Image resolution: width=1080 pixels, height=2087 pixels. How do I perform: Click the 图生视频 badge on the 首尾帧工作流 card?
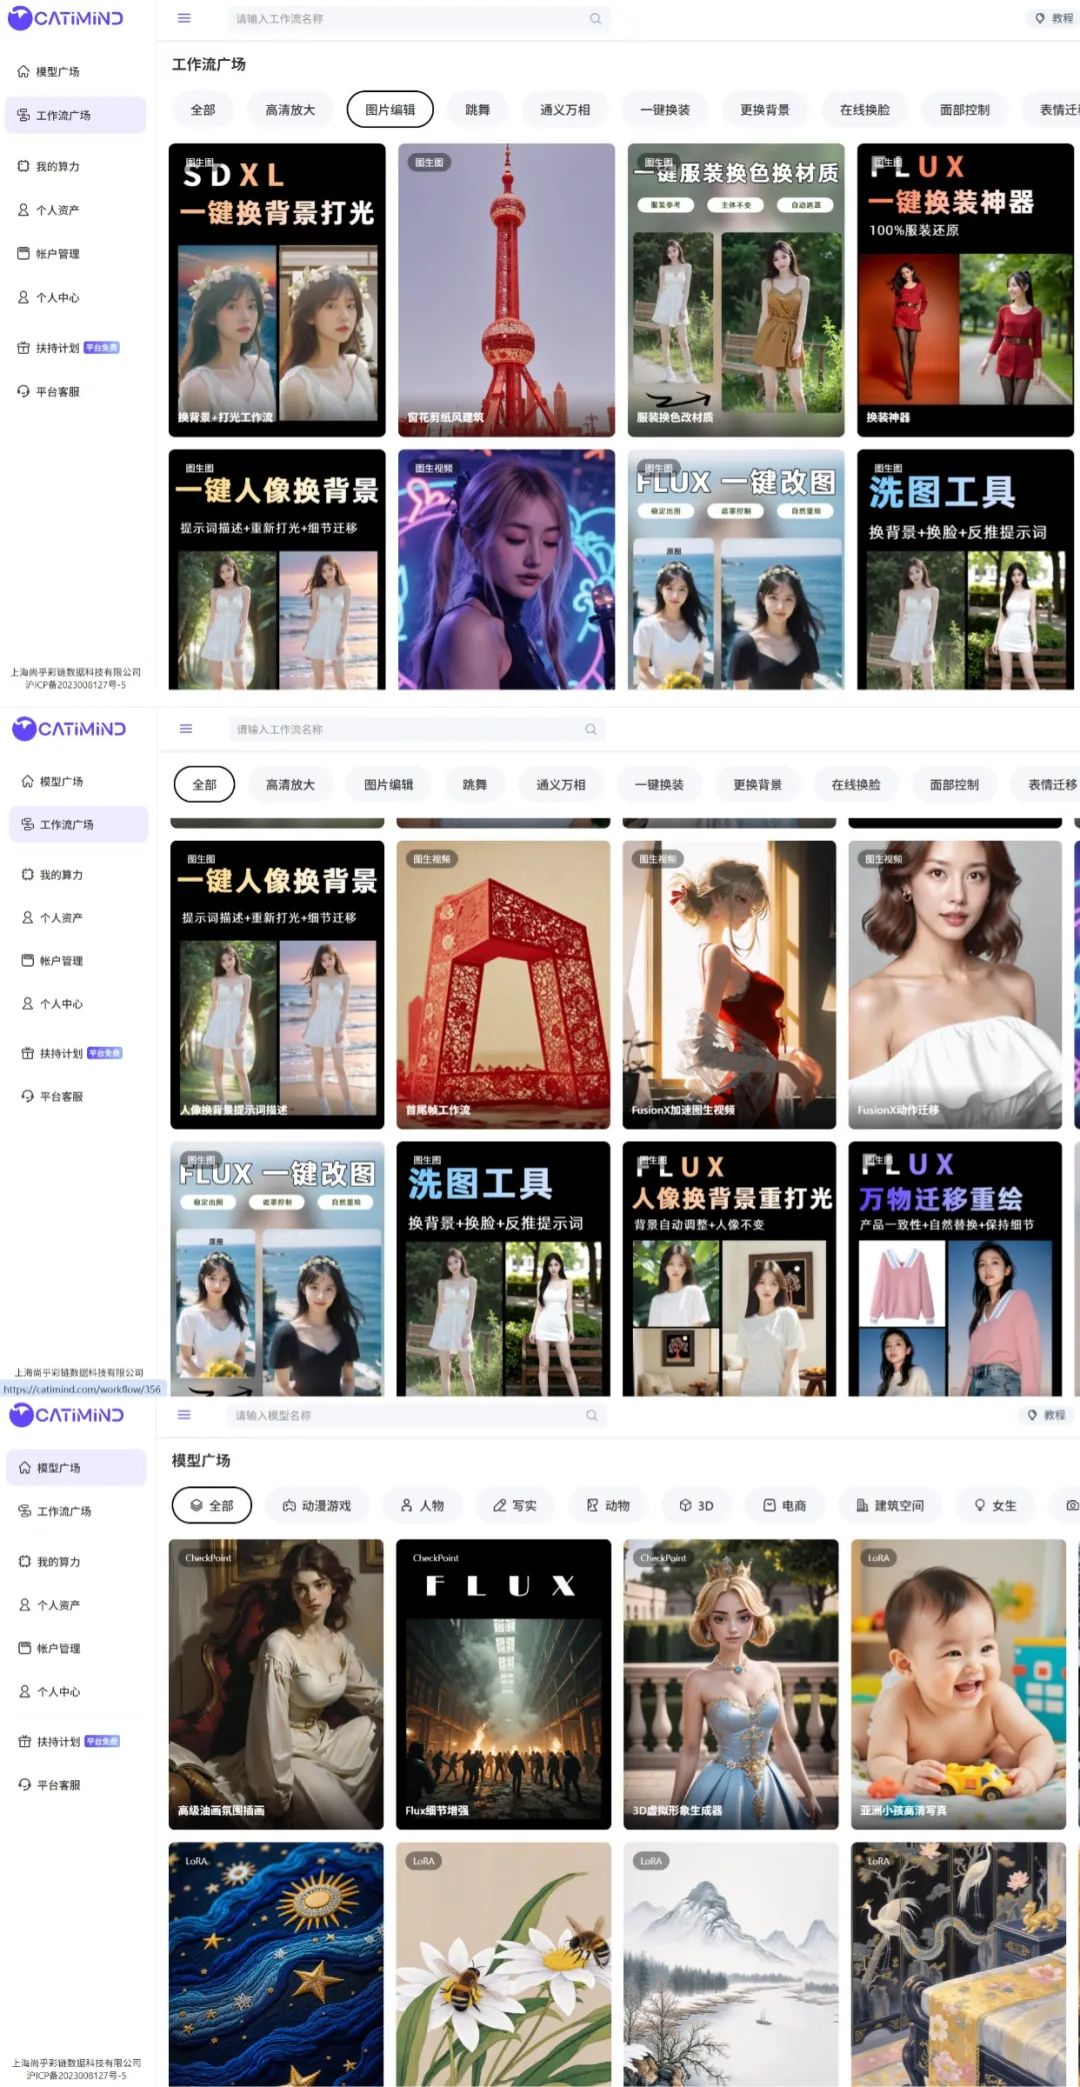click(x=432, y=859)
